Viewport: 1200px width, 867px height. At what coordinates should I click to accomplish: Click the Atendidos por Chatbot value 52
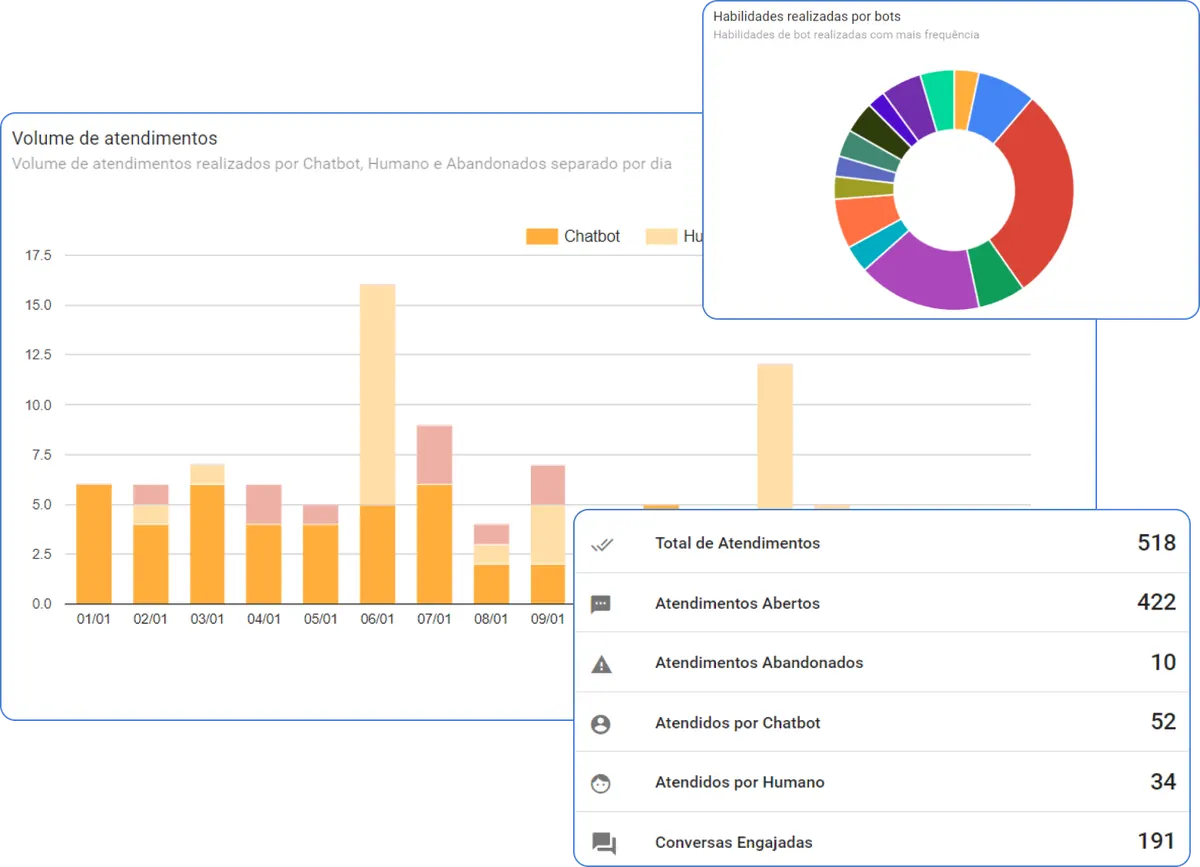click(1163, 722)
